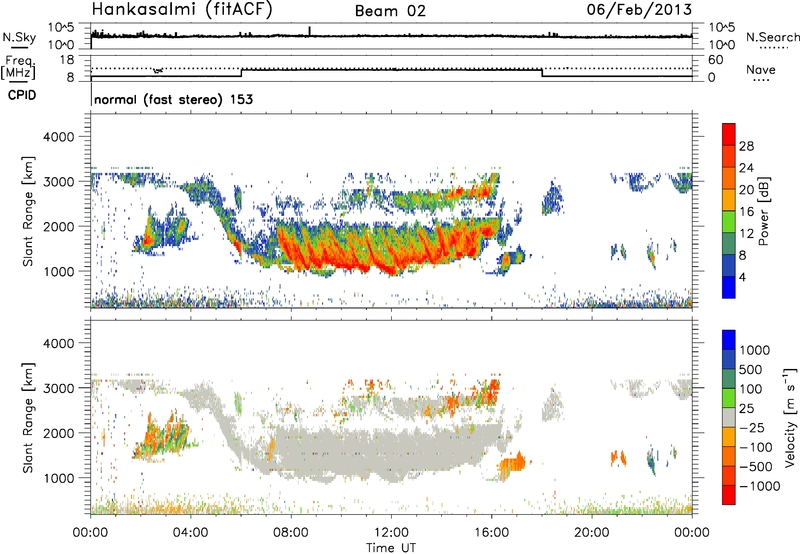The height and width of the screenshot is (554, 800).
Task: Click the '28' tick on the power colorbar
Action: point(746,146)
